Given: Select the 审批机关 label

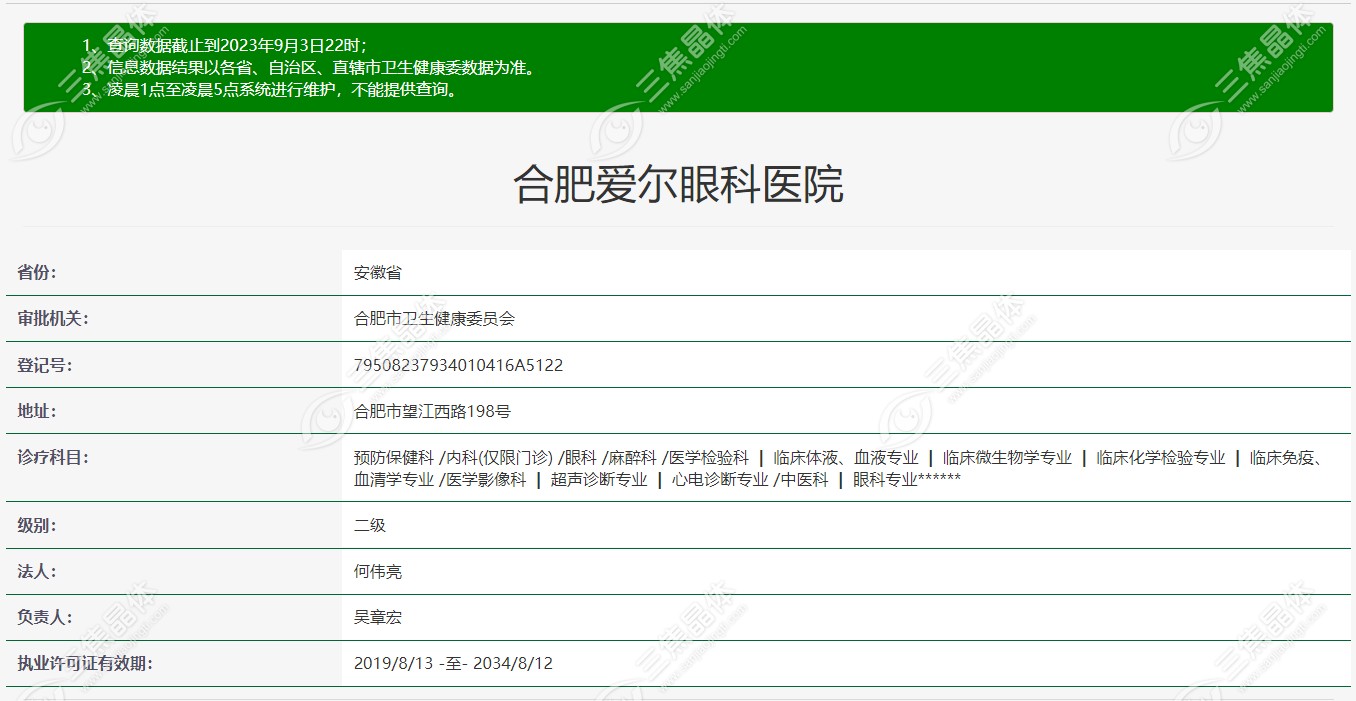Looking at the screenshot, I should [53, 319].
